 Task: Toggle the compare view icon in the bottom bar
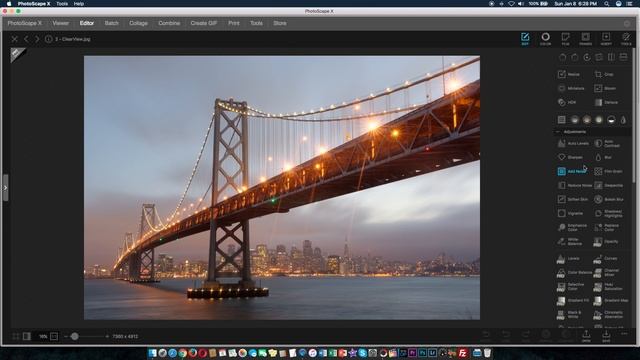[27, 336]
